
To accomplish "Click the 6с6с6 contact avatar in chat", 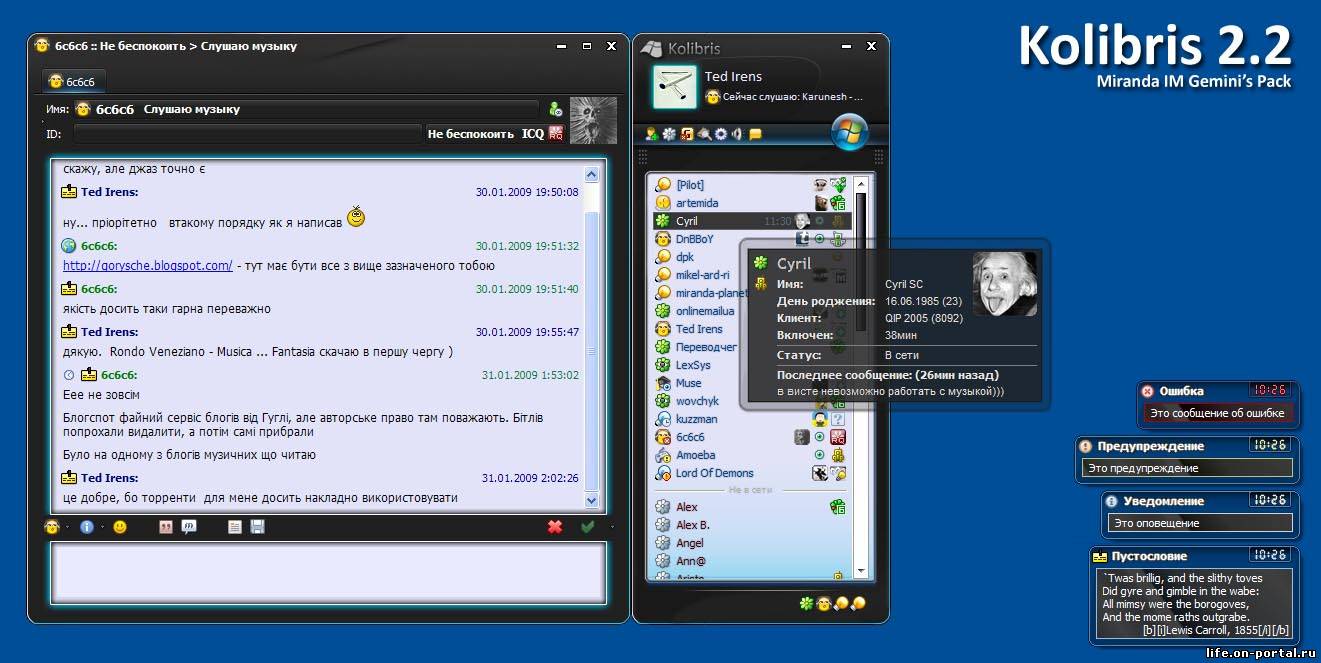I will tap(593, 120).
